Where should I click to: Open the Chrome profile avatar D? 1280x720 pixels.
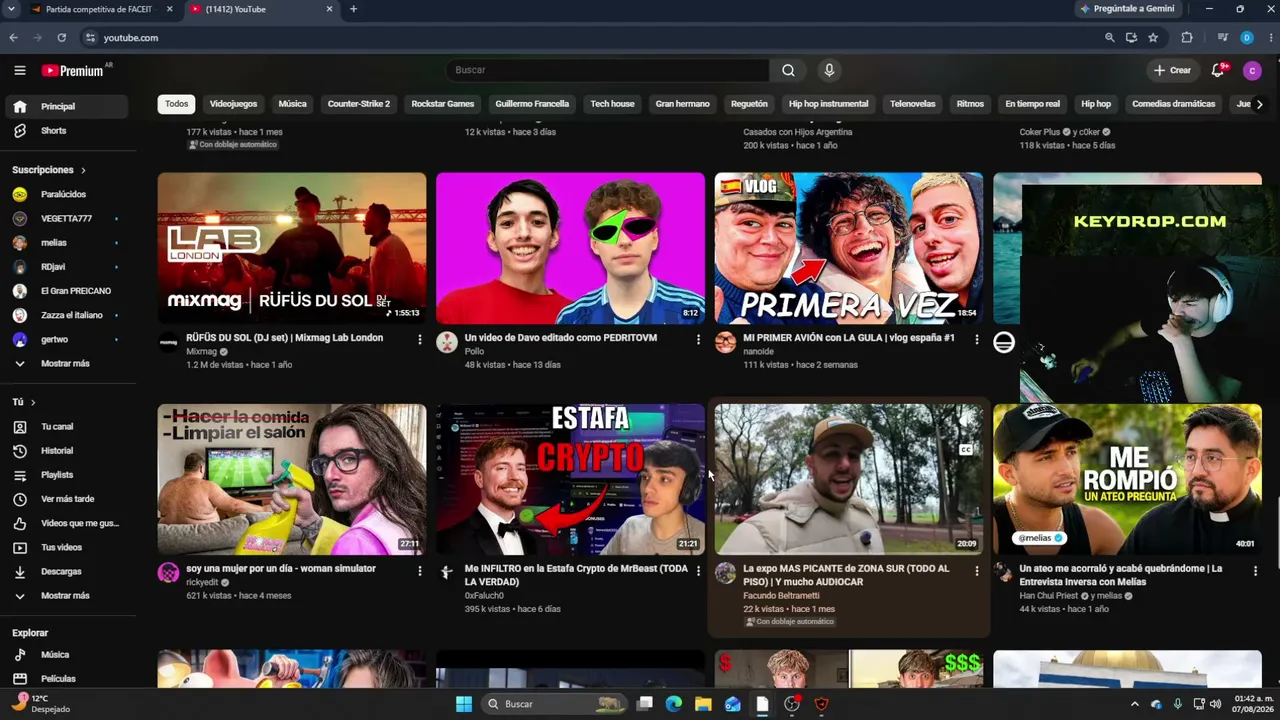(1246, 38)
